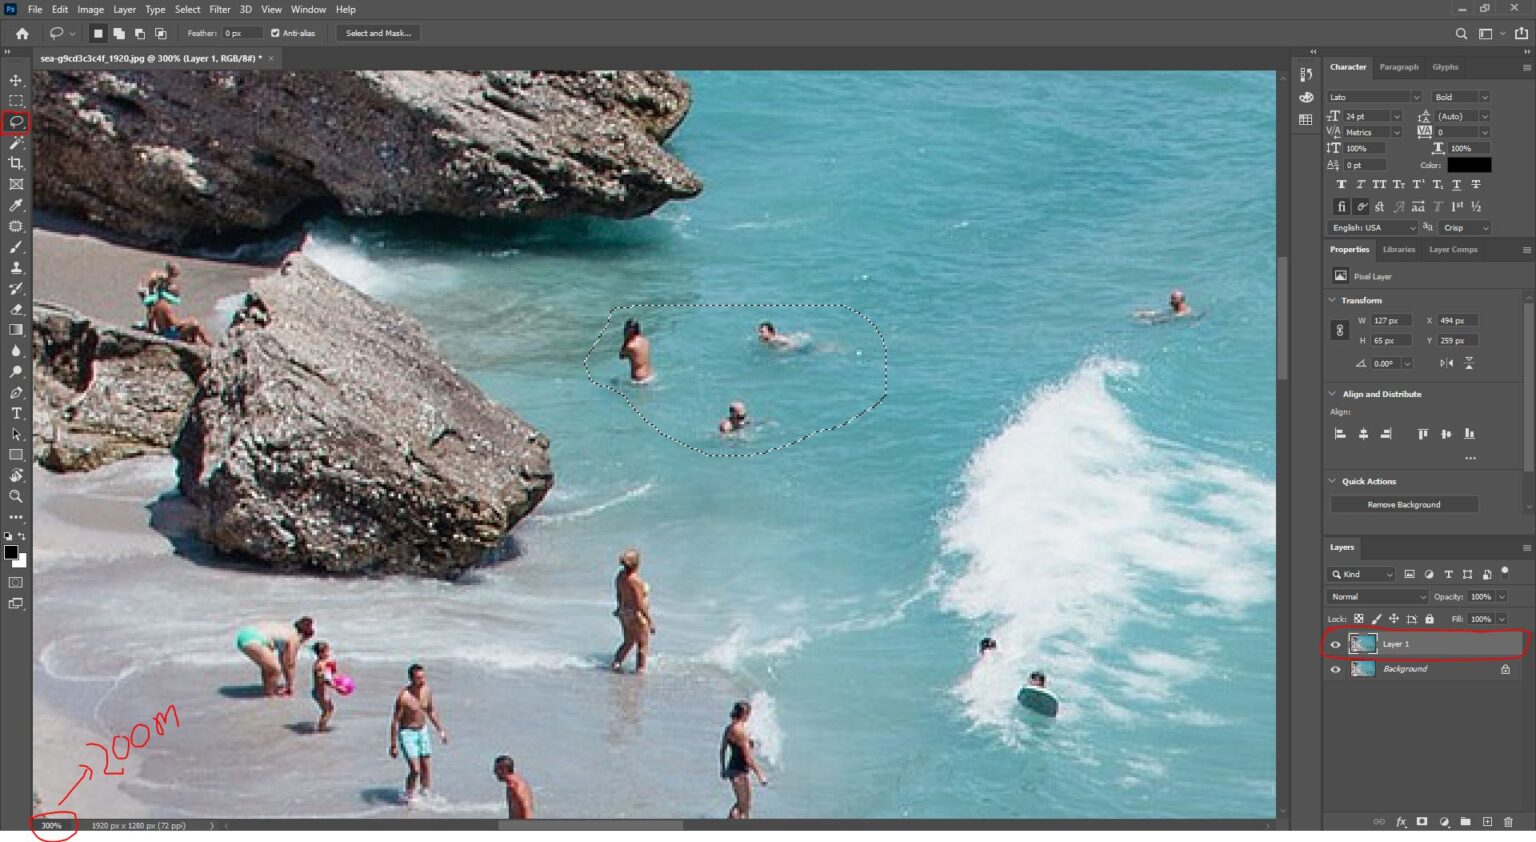Click the Remove Background button
Screen dimensions: 1536x842
pyautogui.click(x=1404, y=505)
